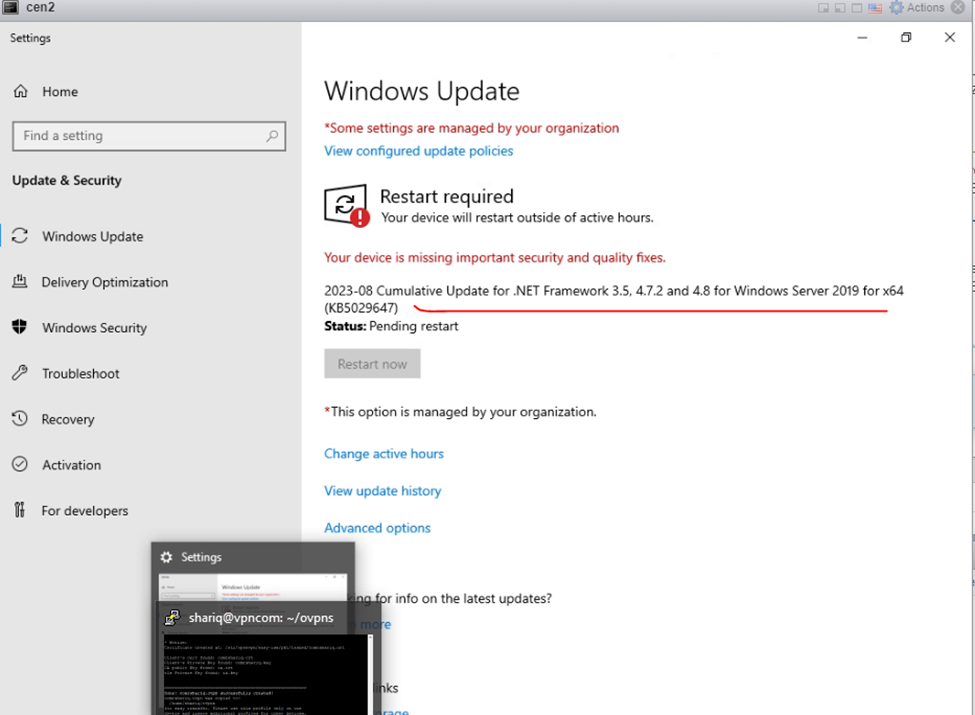Click the Activation checkmark icon

pos(20,465)
